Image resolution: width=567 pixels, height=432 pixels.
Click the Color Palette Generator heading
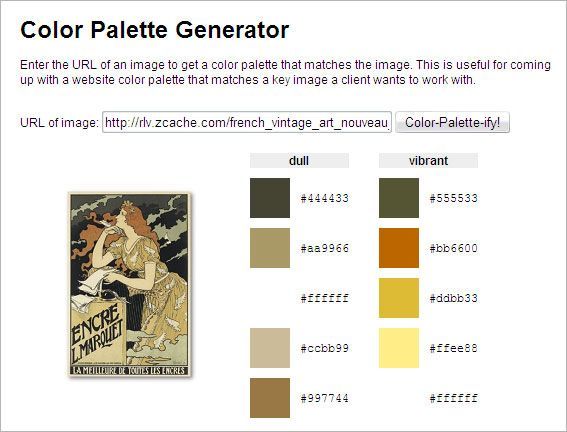click(155, 30)
